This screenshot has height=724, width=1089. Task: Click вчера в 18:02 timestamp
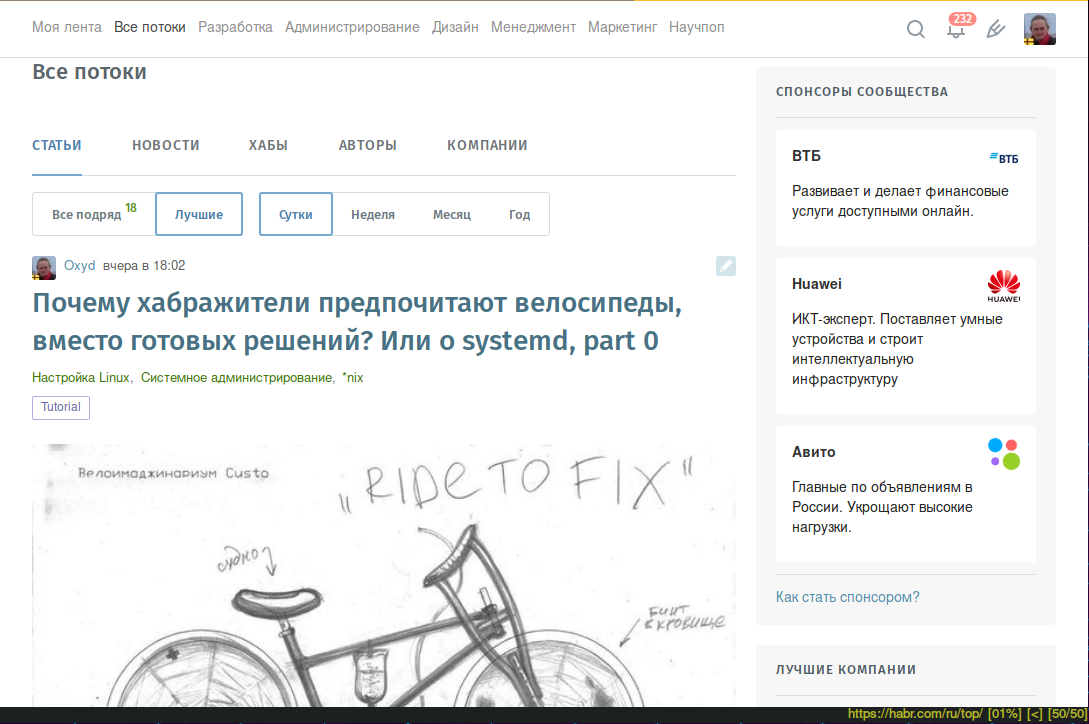click(x=144, y=265)
